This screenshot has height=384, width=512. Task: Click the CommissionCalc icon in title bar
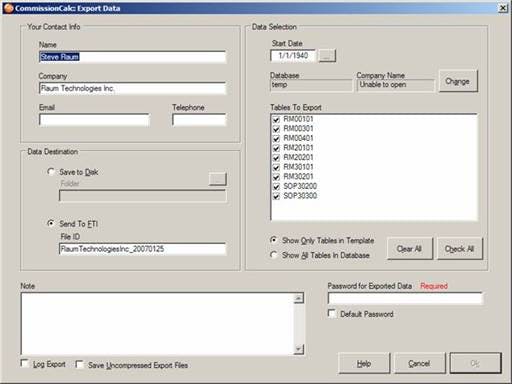8,8
